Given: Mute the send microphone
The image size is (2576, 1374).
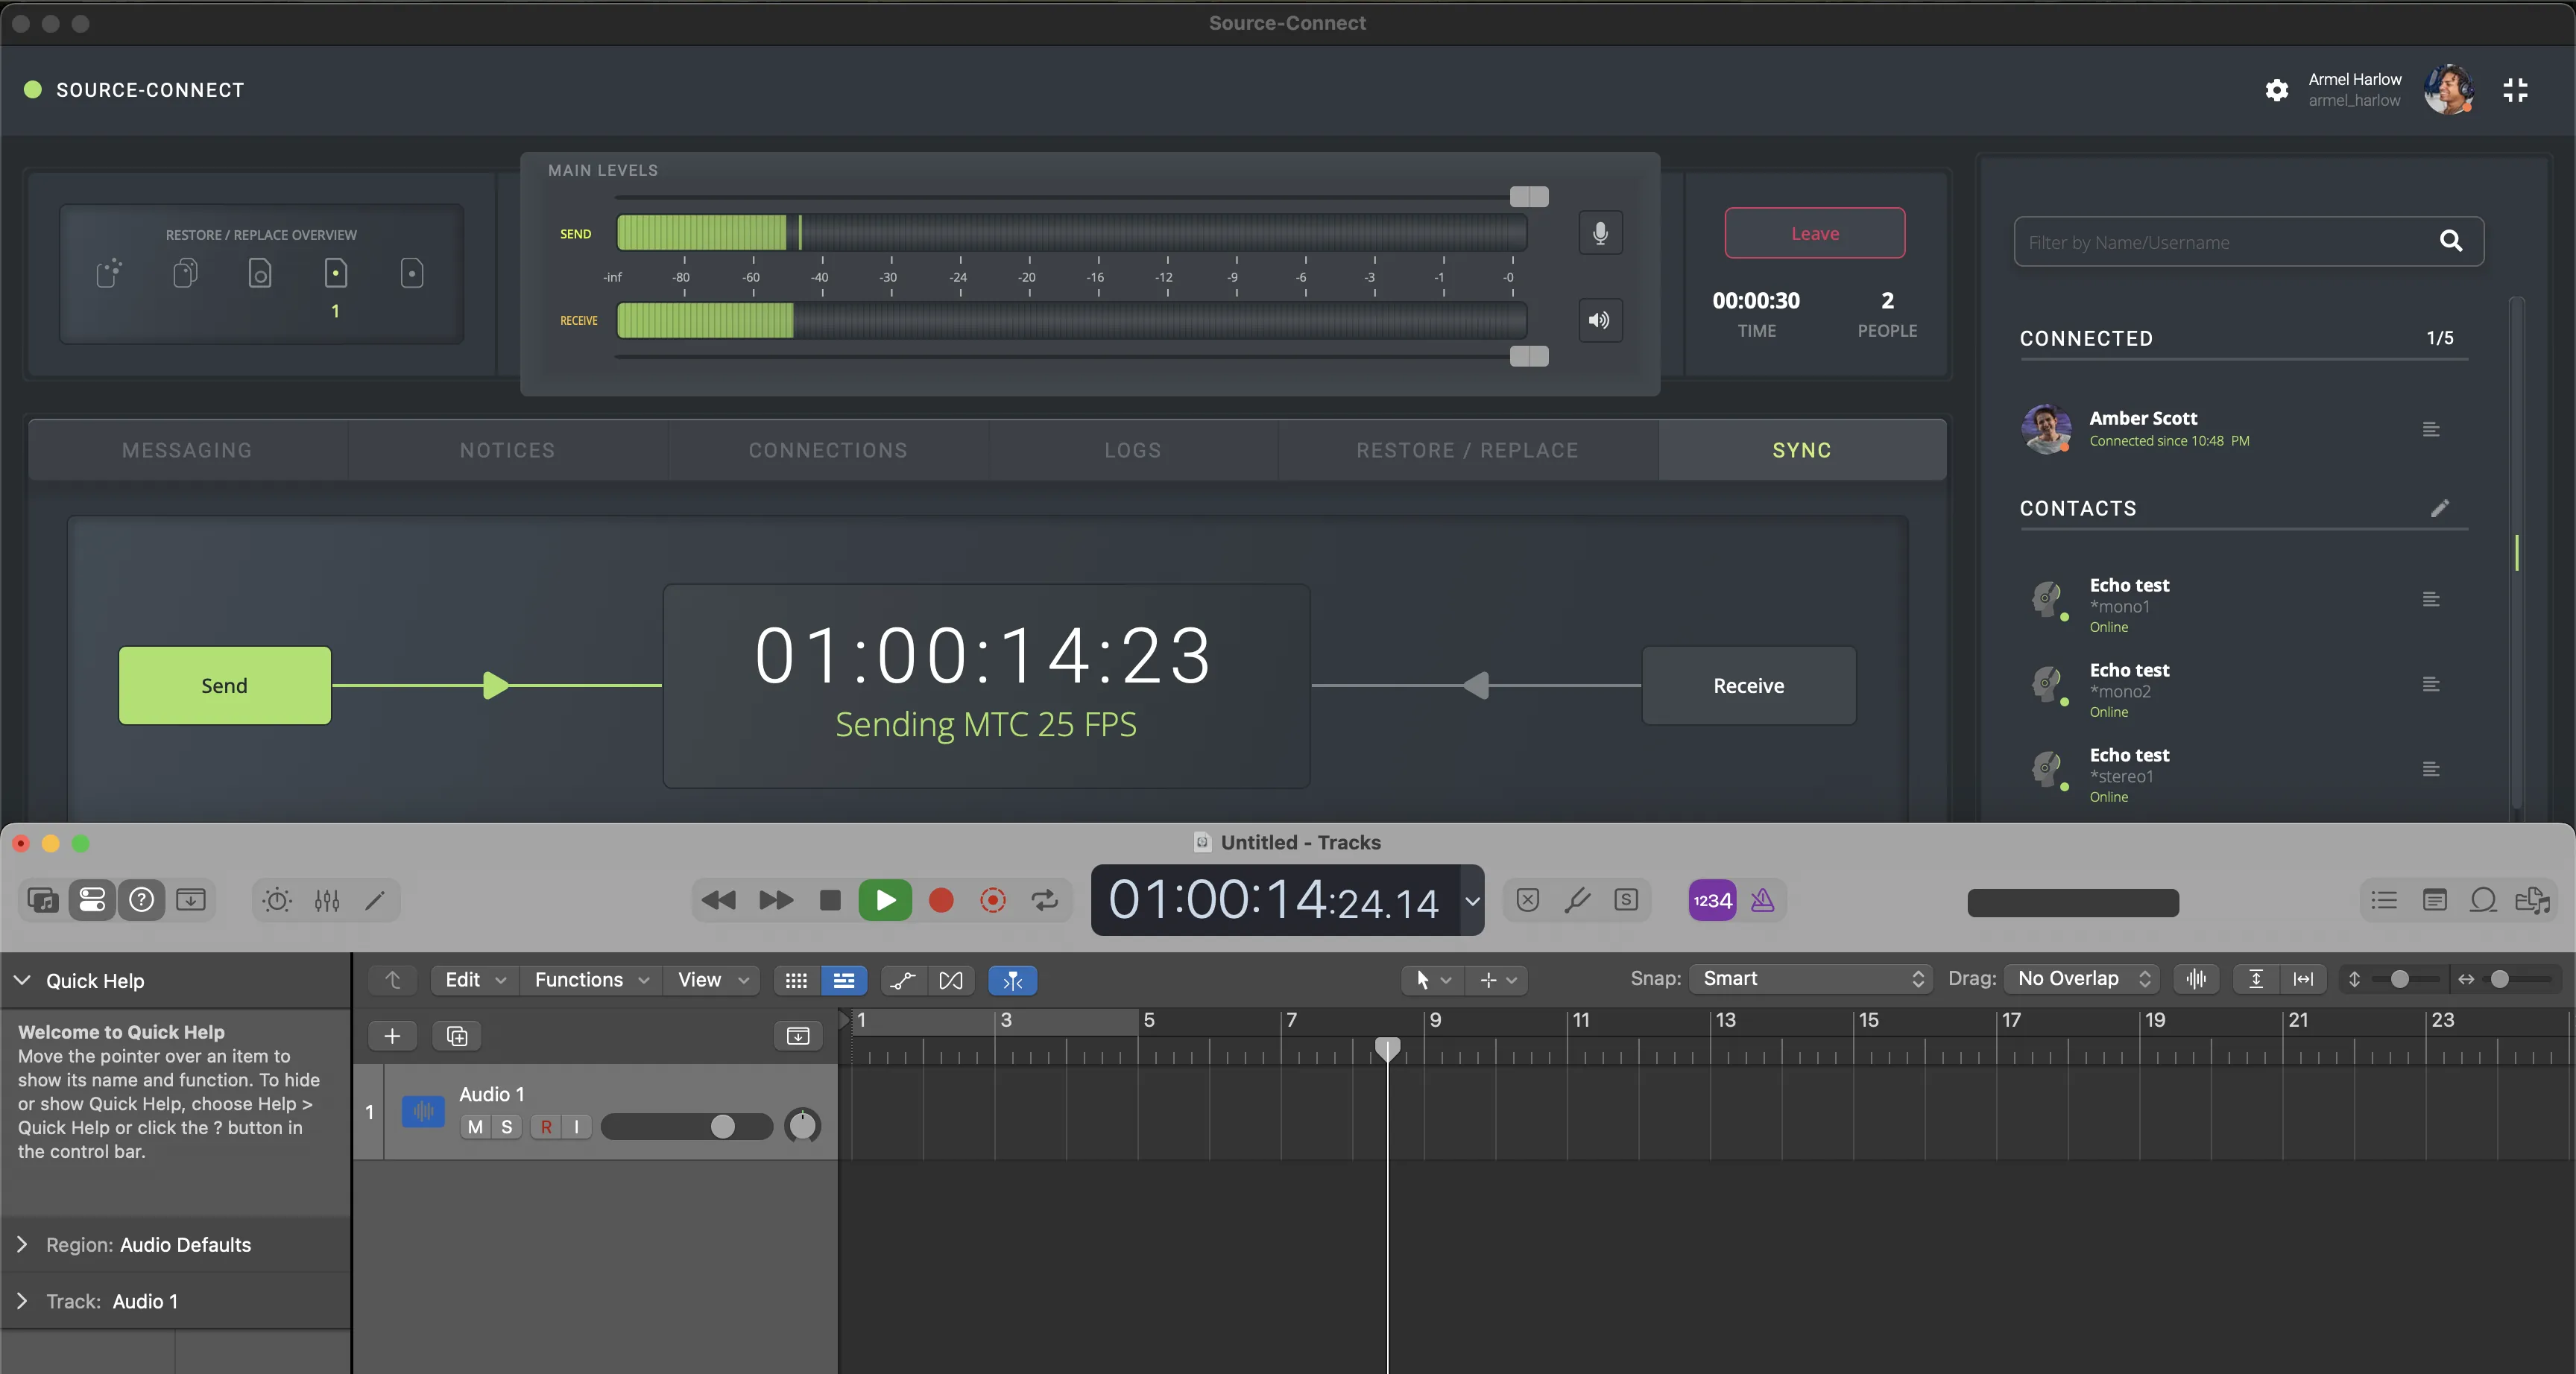Looking at the screenshot, I should (1600, 233).
